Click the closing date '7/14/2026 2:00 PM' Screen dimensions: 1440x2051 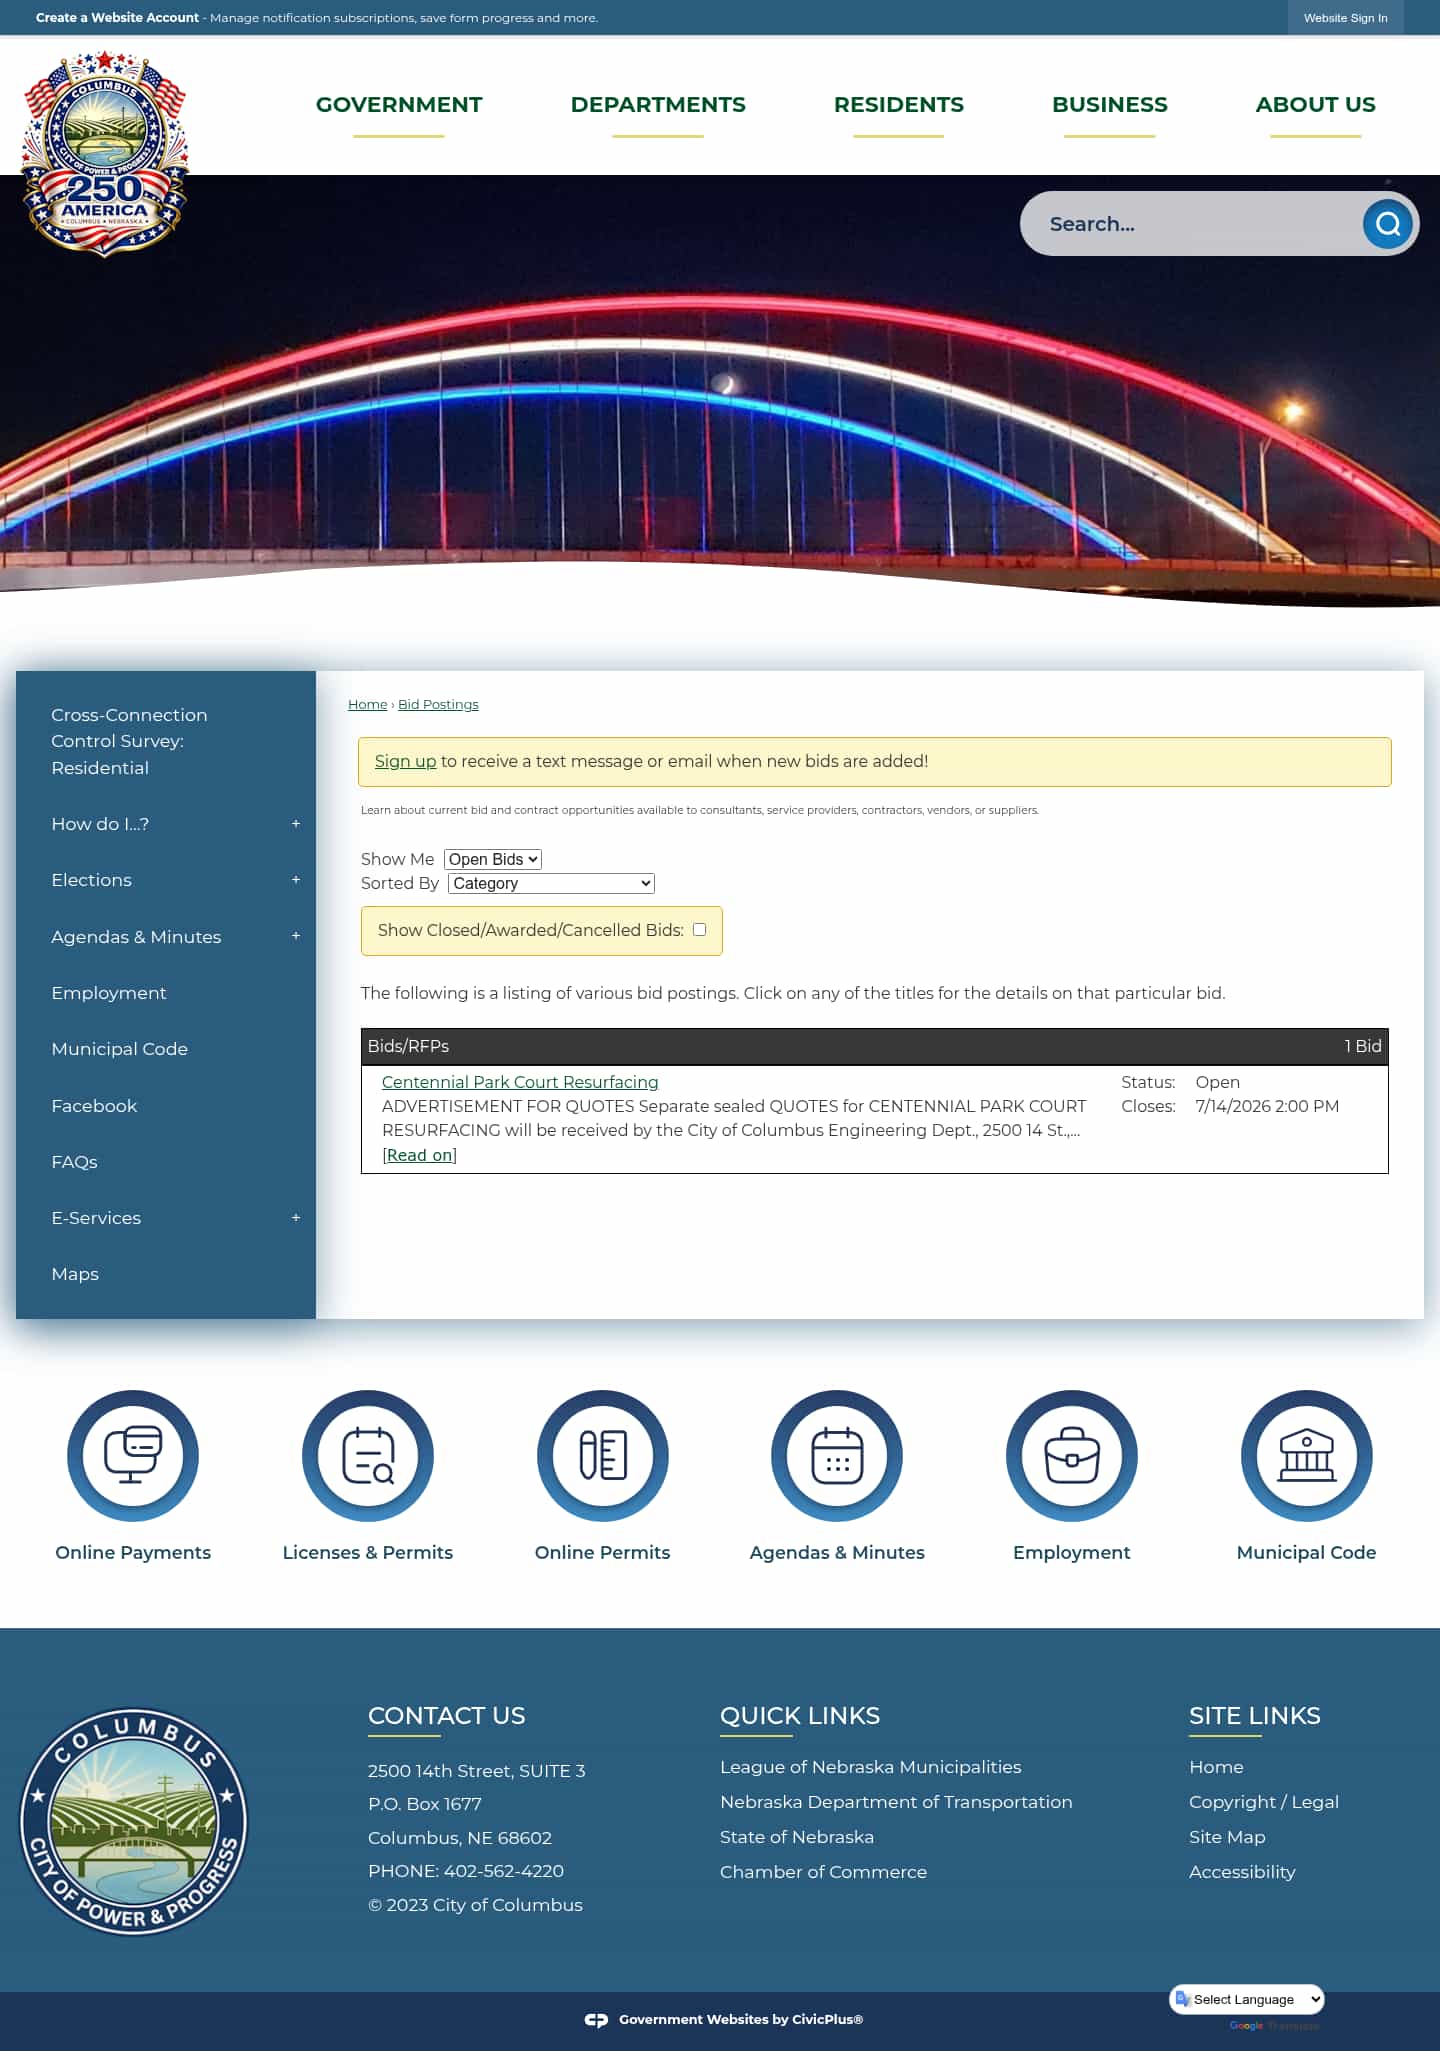coord(1267,1106)
